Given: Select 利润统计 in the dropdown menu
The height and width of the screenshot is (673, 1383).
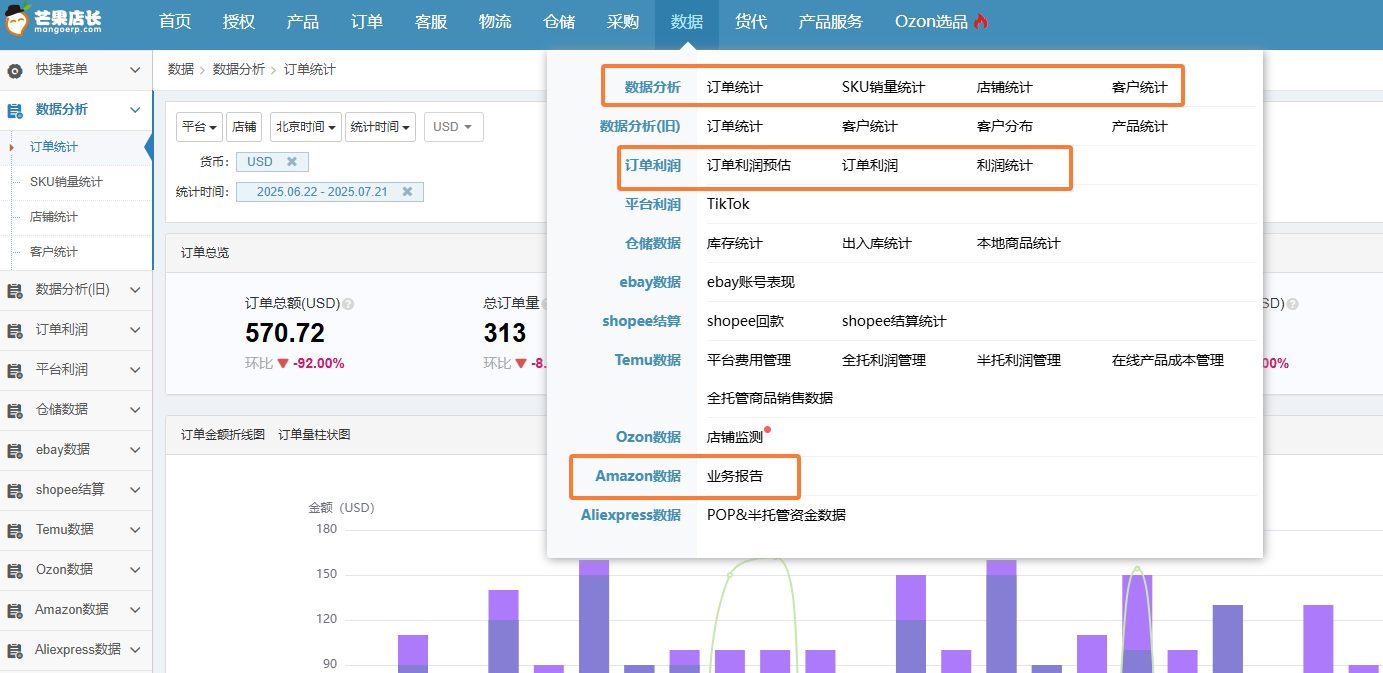Looking at the screenshot, I should coord(1005,165).
